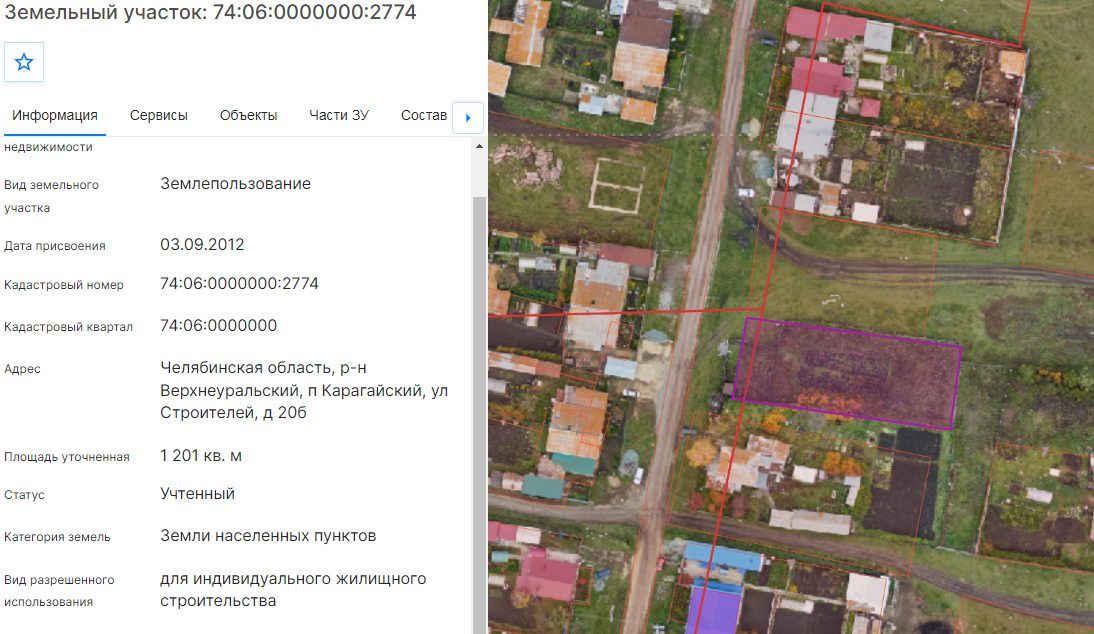1094x634 pixels.
Task: Select для индивидуального жилищного строительства text
Action: pos(293,589)
